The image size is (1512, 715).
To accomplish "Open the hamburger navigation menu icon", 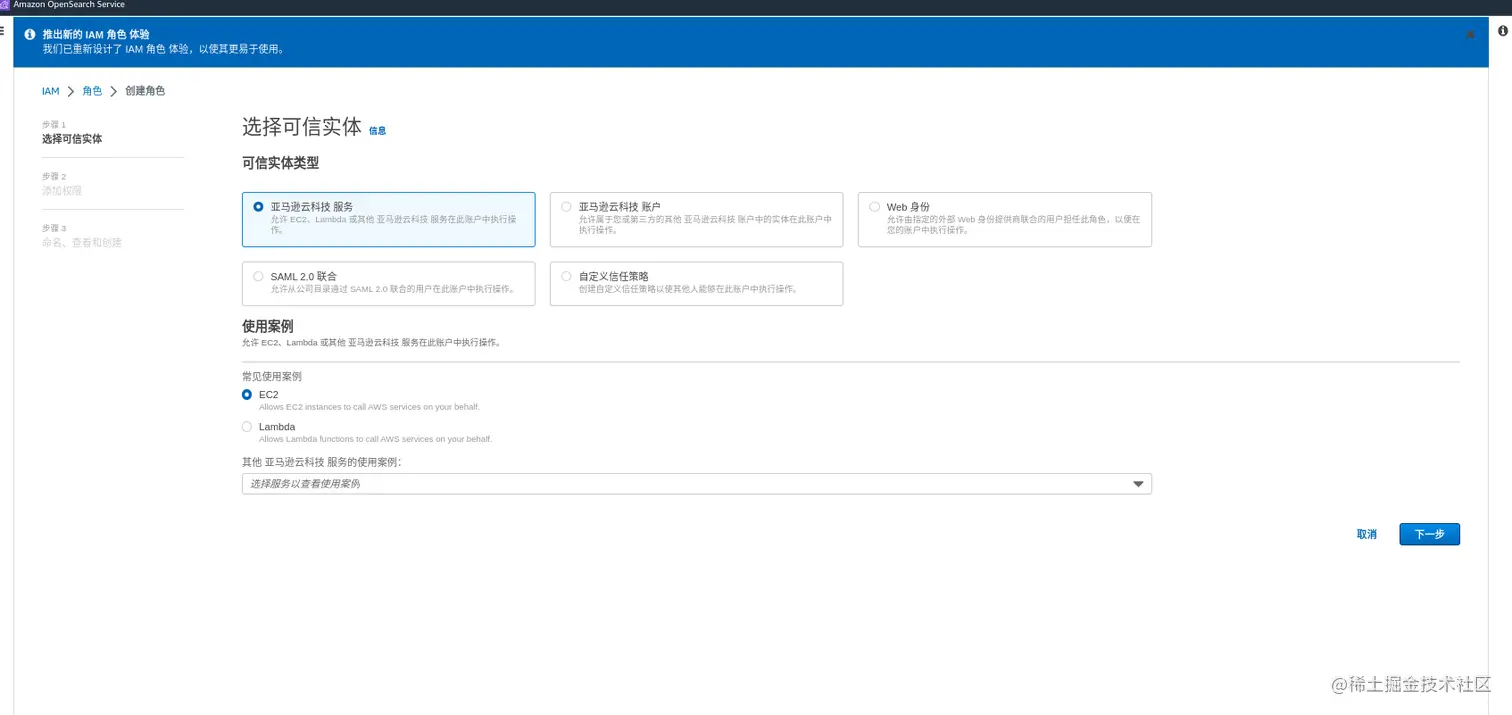I will click(x=2, y=31).
